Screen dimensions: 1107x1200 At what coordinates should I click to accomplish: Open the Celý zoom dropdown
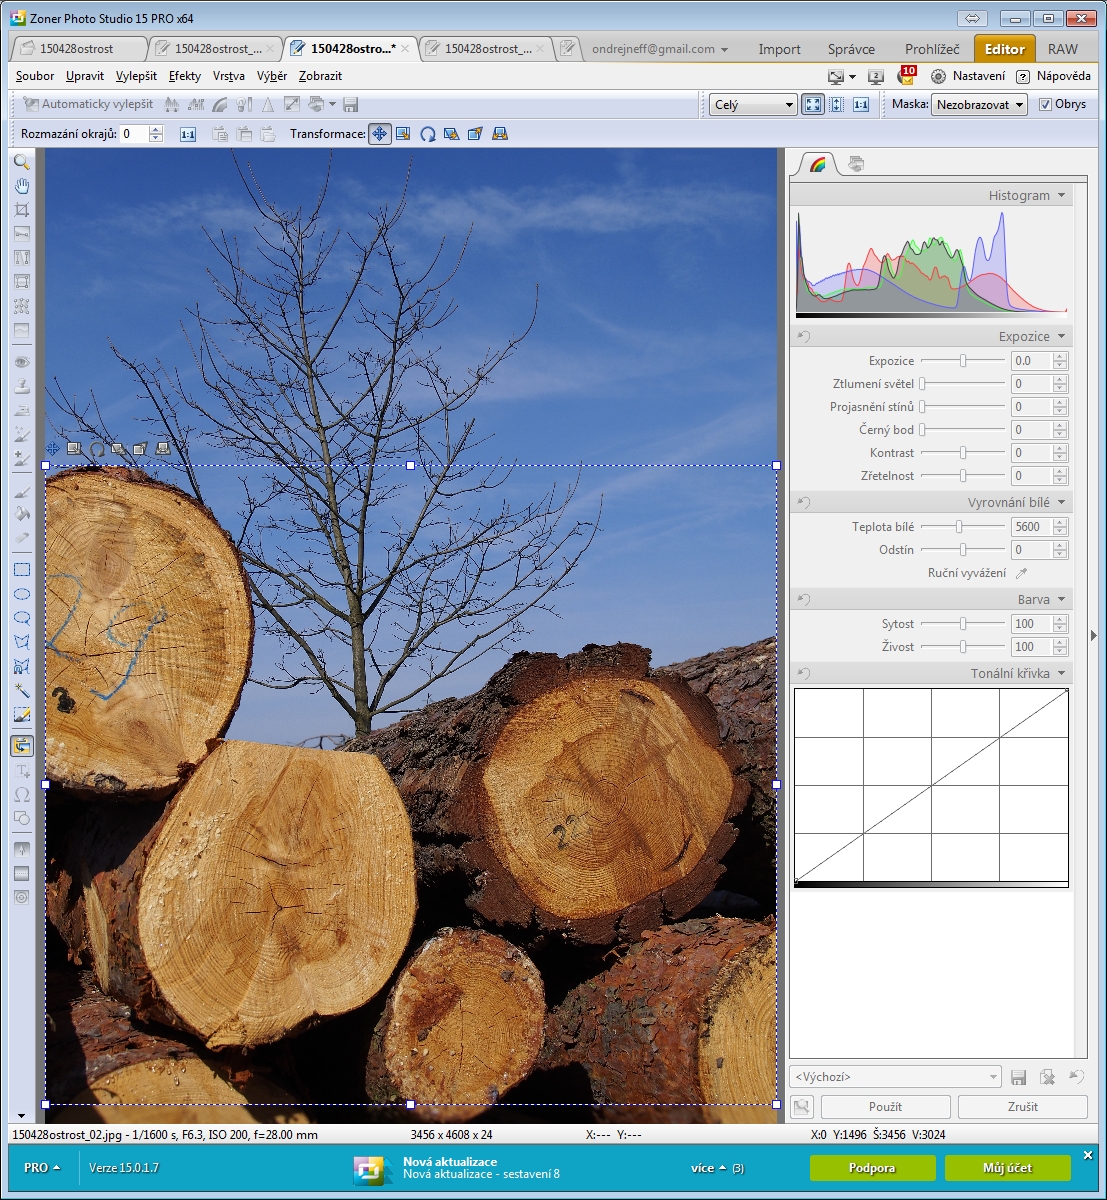click(x=753, y=104)
